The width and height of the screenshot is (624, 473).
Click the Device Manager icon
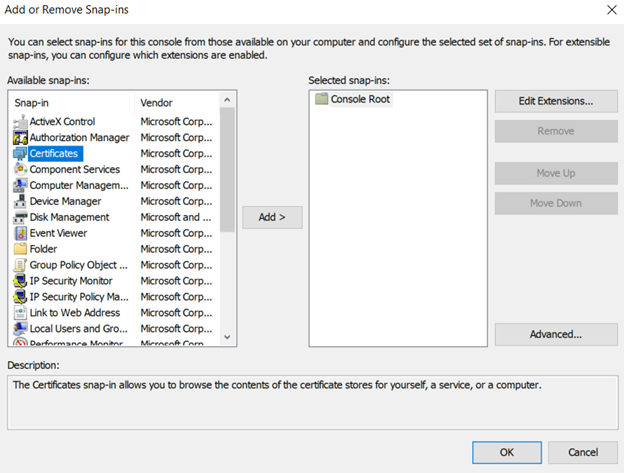[20, 201]
